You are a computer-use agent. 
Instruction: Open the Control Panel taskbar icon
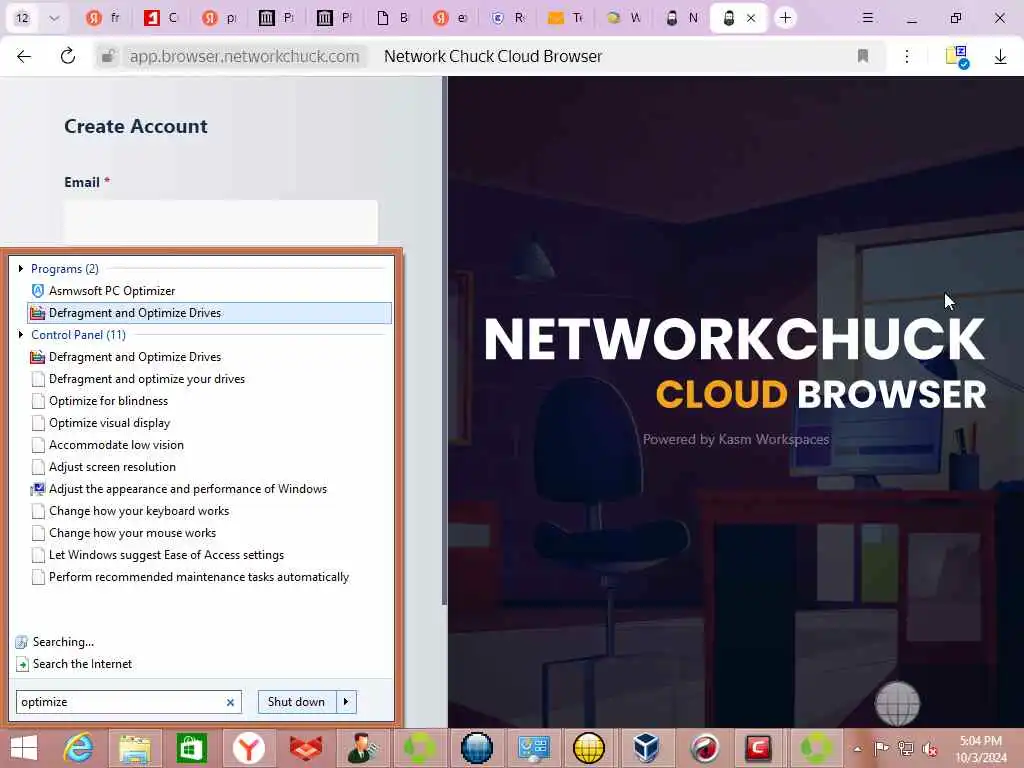[x=533, y=748]
